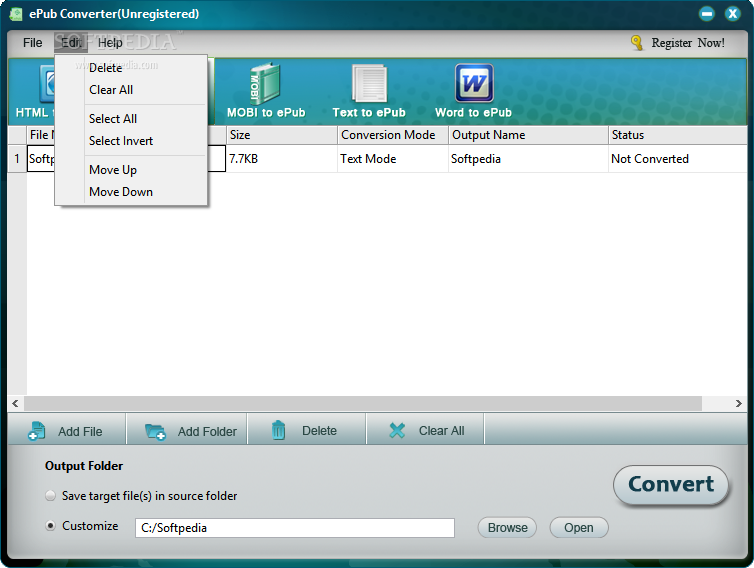This screenshot has width=754, height=568.
Task: Click the Status column header
Action: click(678, 135)
